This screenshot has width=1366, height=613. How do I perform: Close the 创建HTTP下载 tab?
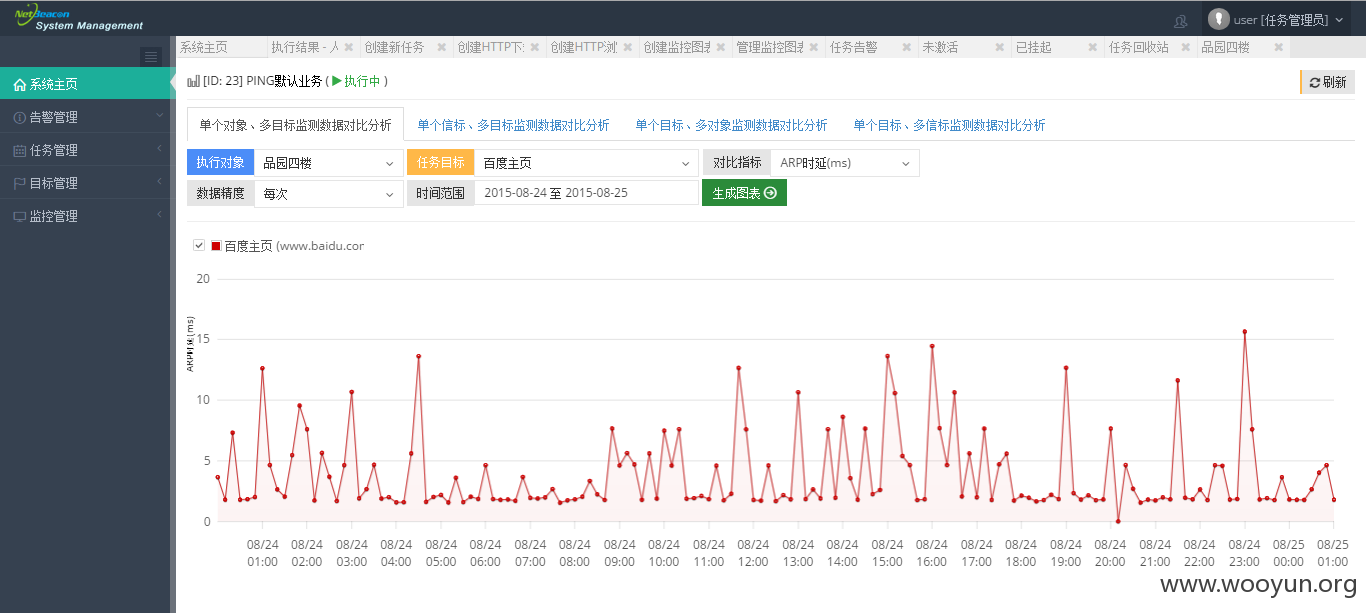point(534,47)
